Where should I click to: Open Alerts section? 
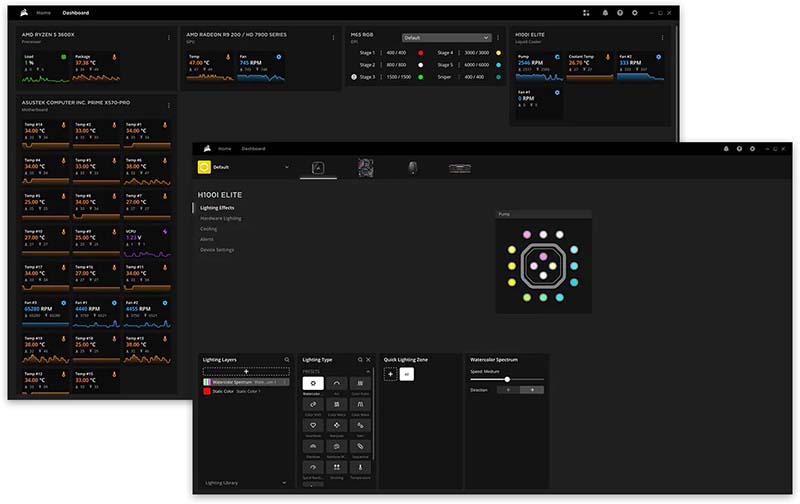[207, 239]
